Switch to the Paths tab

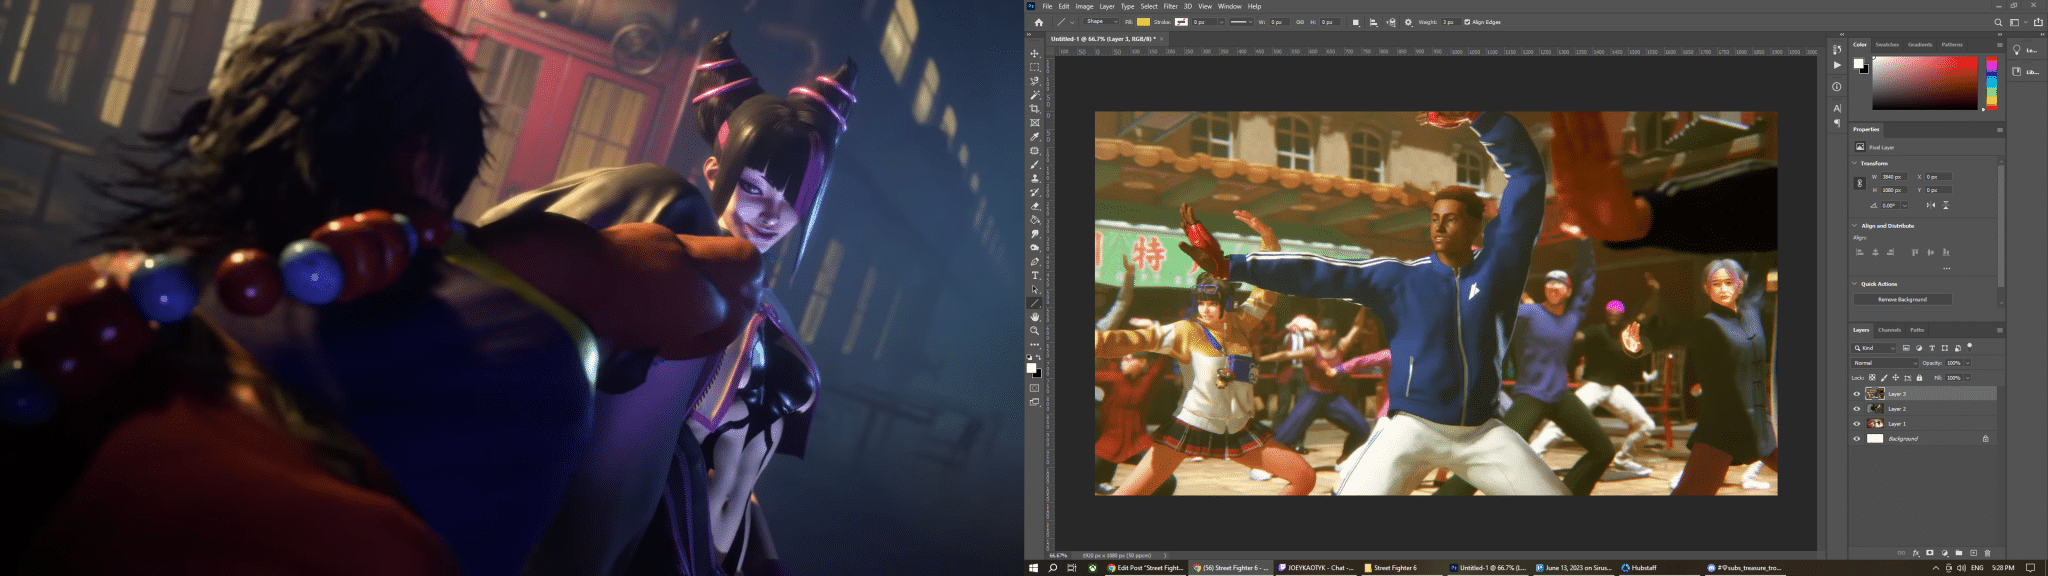click(1917, 330)
